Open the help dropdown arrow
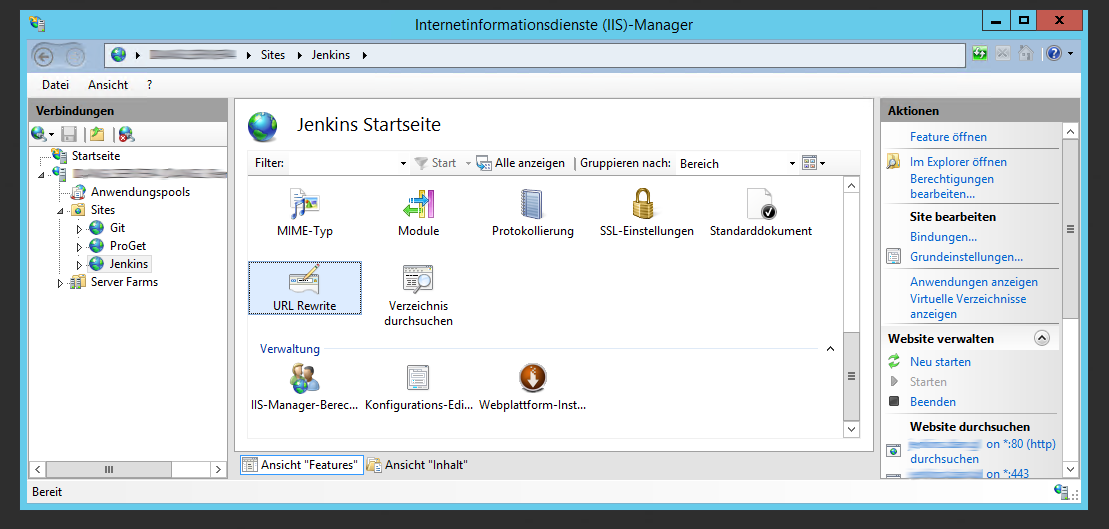This screenshot has width=1109, height=529. tap(1070, 54)
